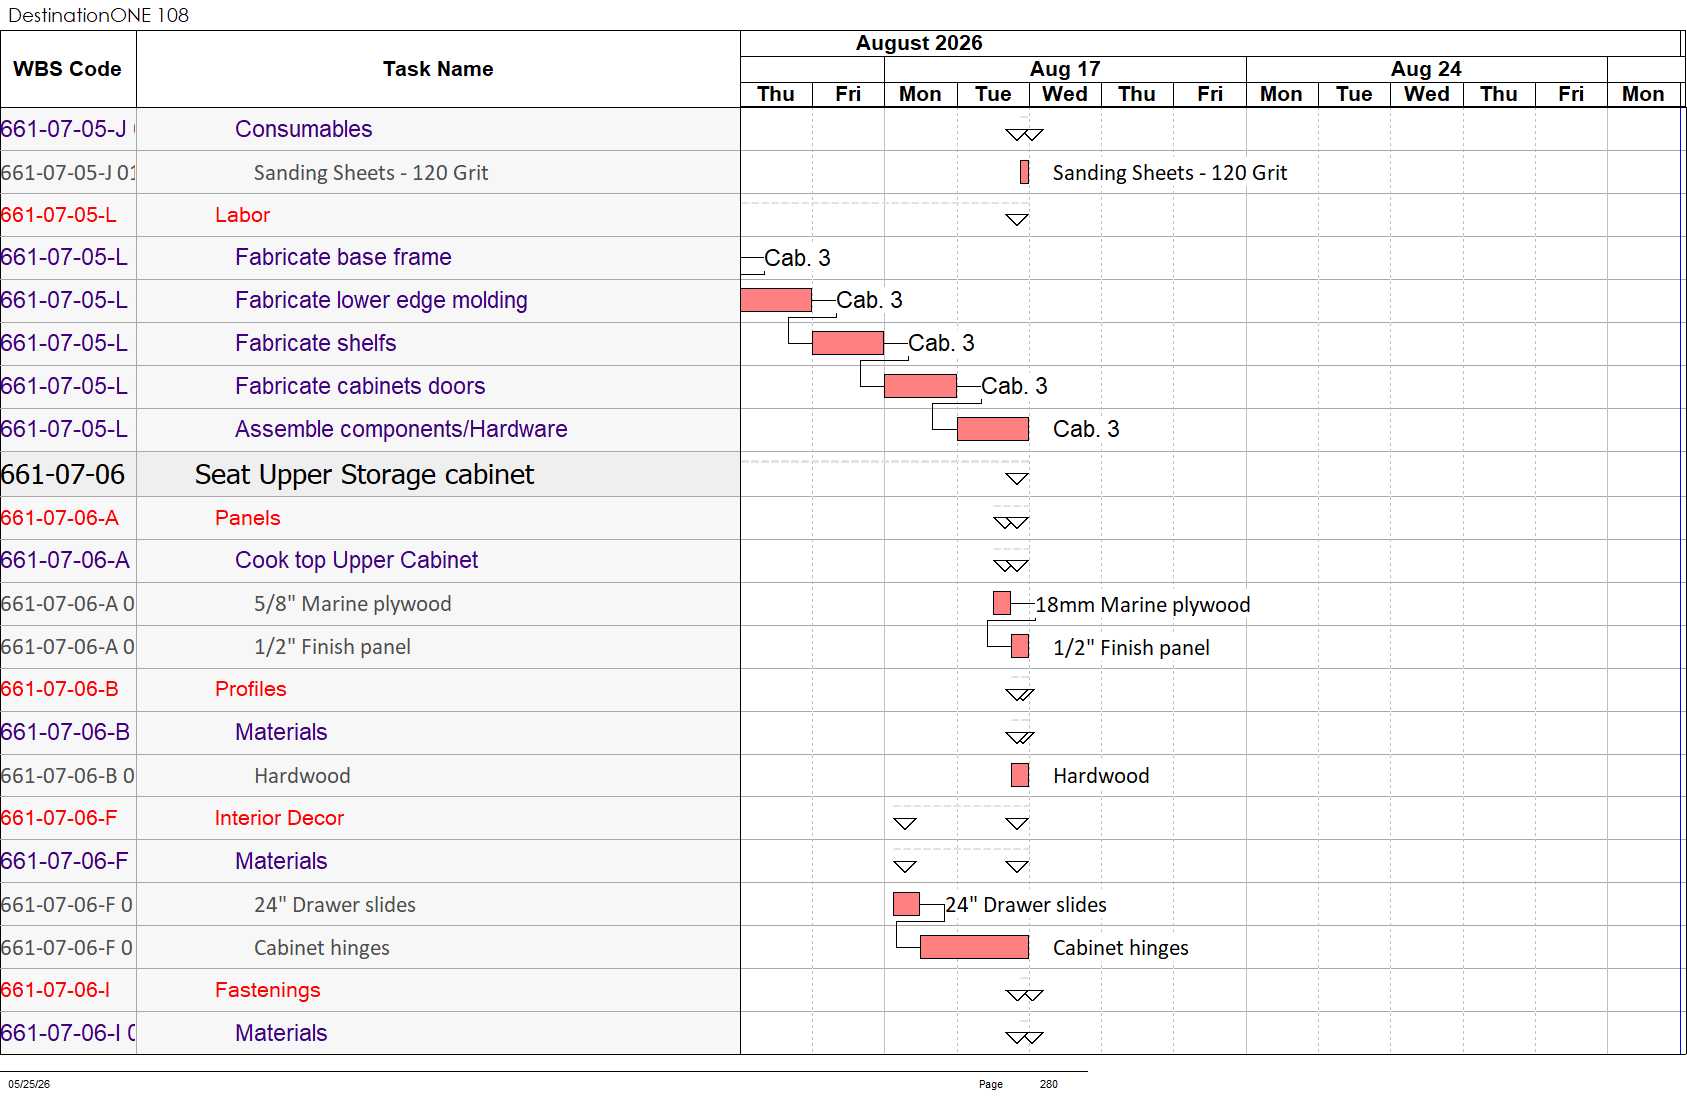Click the 18mm Marine plywood bar label
This screenshot has height=1097, width=1687.
(x=1143, y=605)
